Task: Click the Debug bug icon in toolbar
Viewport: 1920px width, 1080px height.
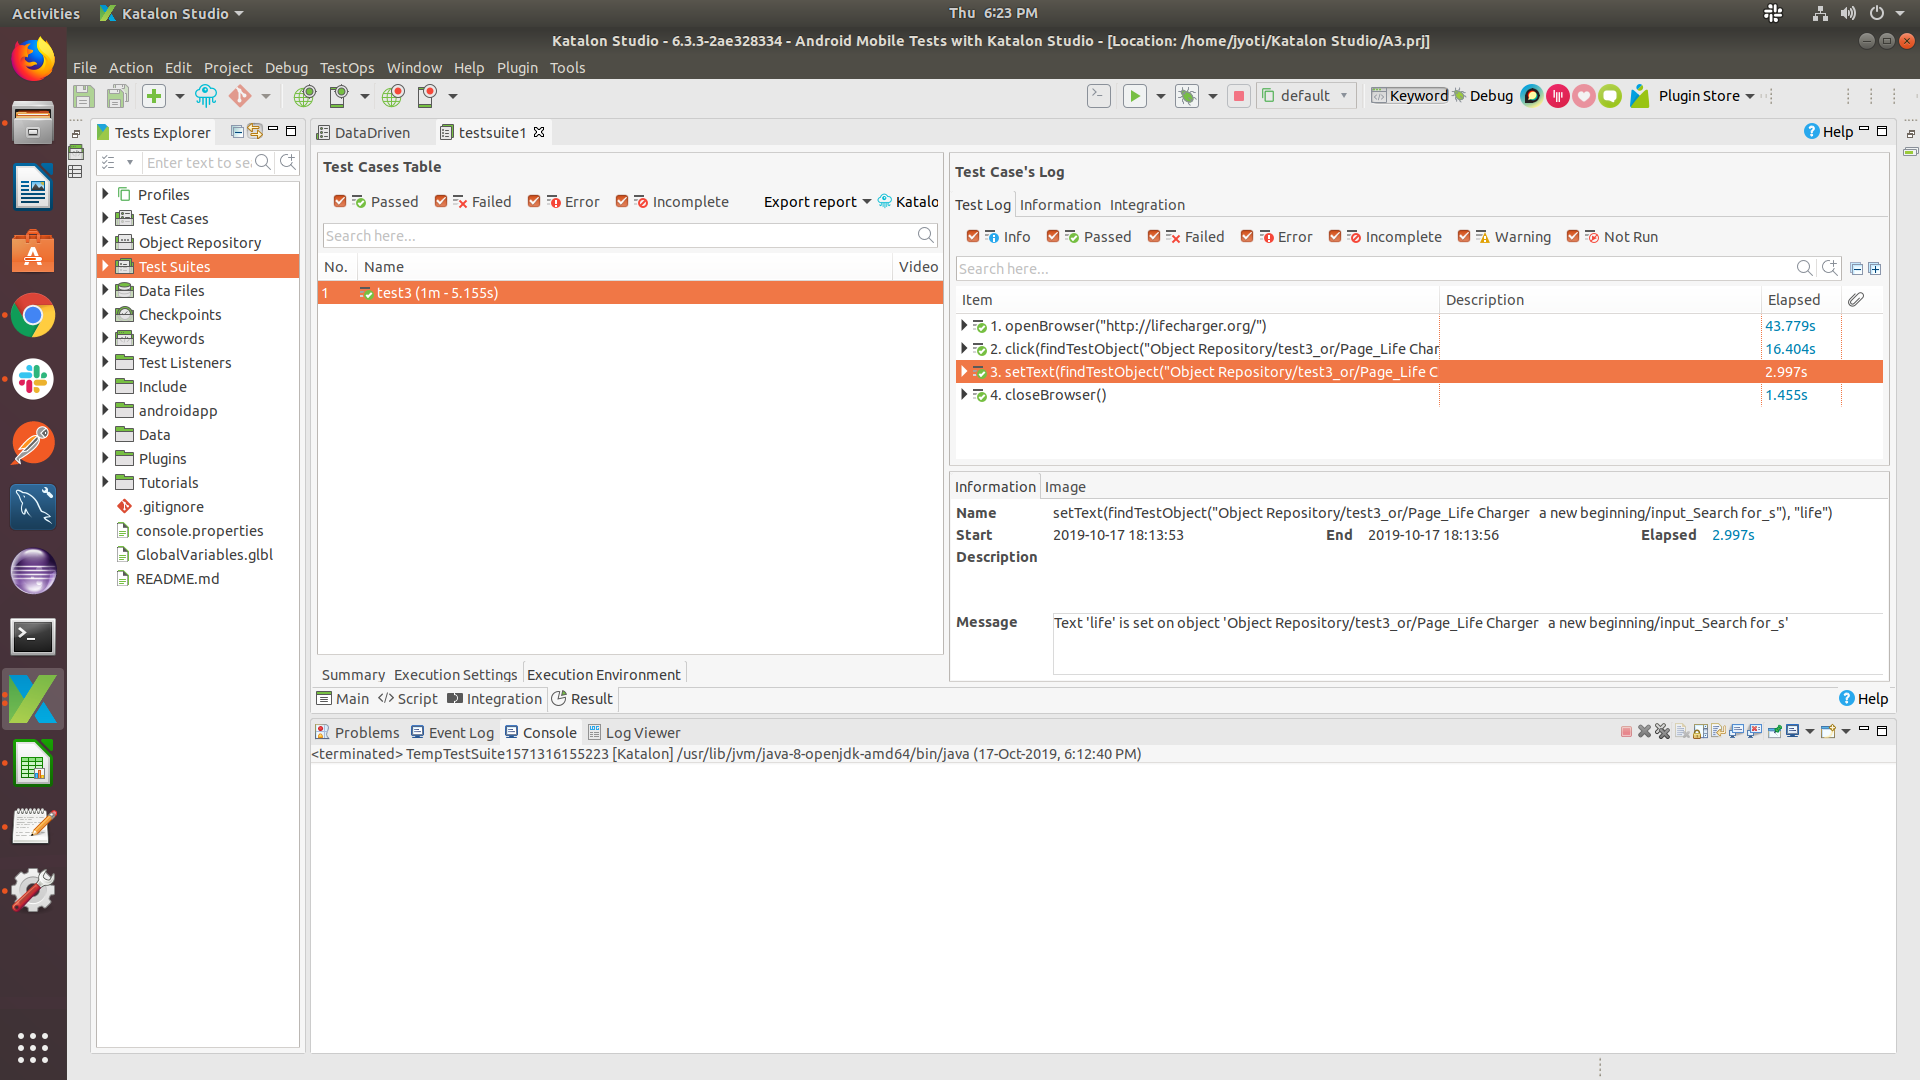Action: (1187, 96)
